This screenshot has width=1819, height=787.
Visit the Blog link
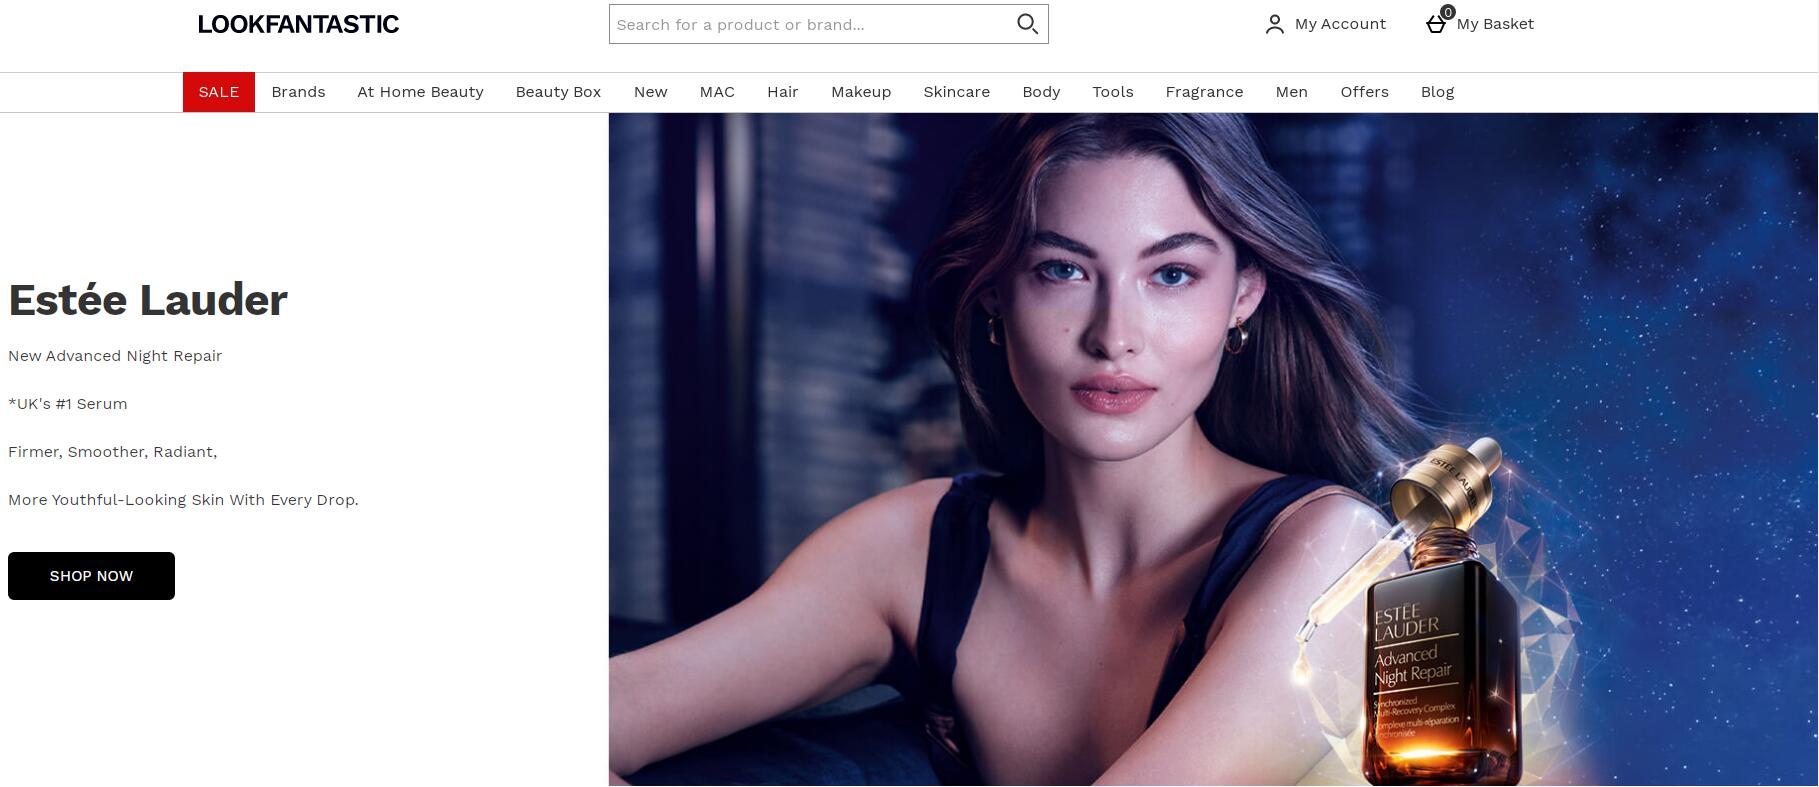coord(1437,92)
